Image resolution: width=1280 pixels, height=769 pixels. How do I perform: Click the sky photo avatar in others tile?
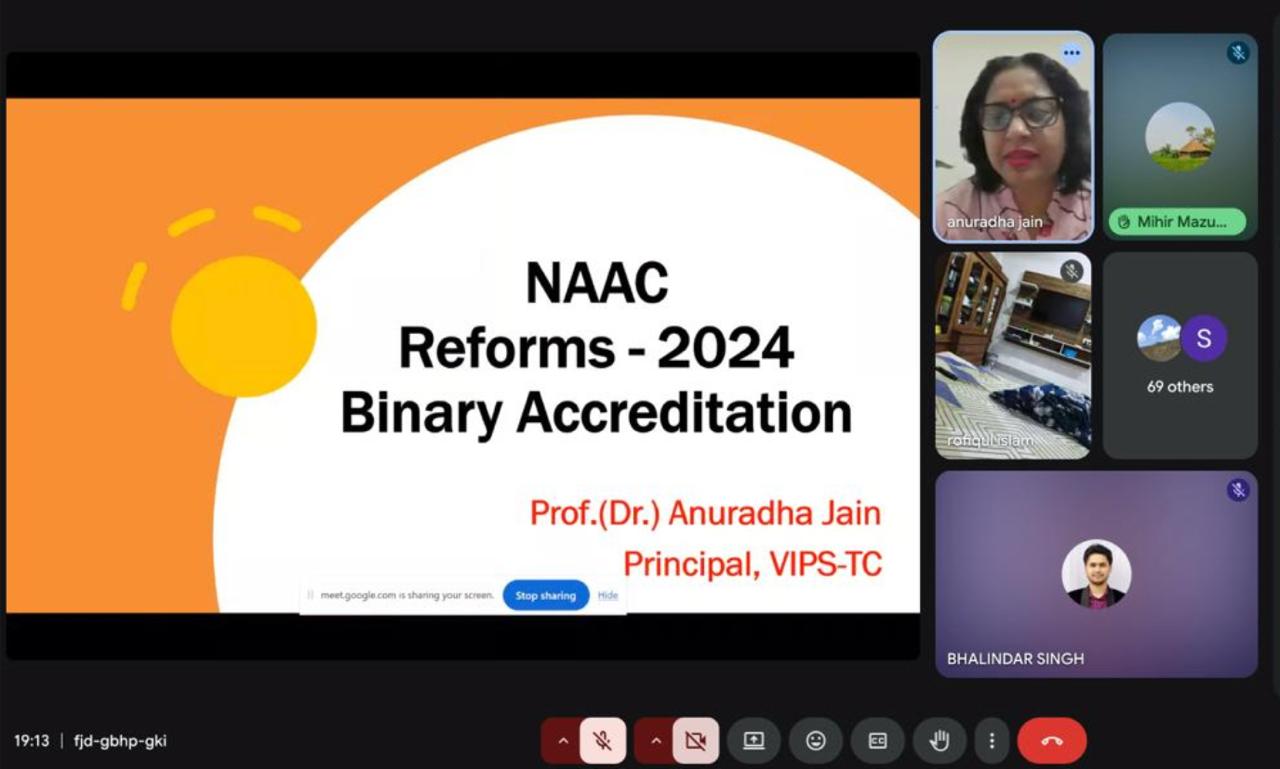click(1160, 338)
